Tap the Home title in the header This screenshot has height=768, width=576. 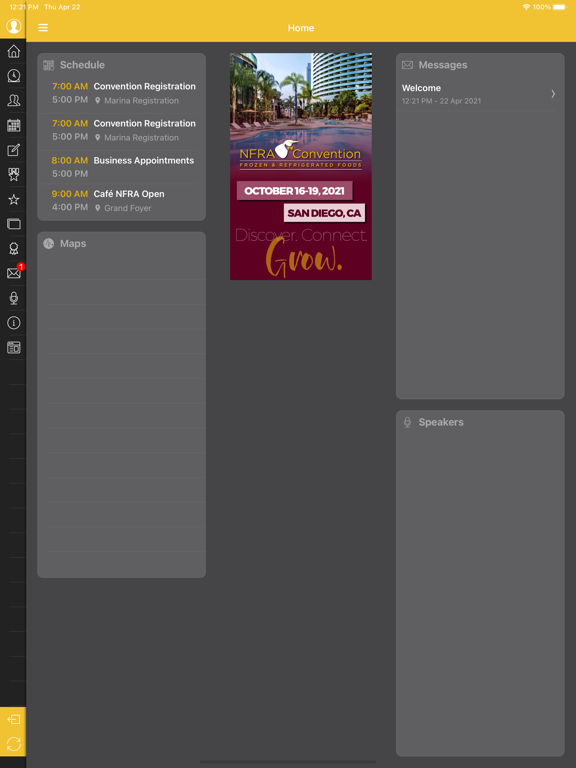pyautogui.click(x=301, y=28)
